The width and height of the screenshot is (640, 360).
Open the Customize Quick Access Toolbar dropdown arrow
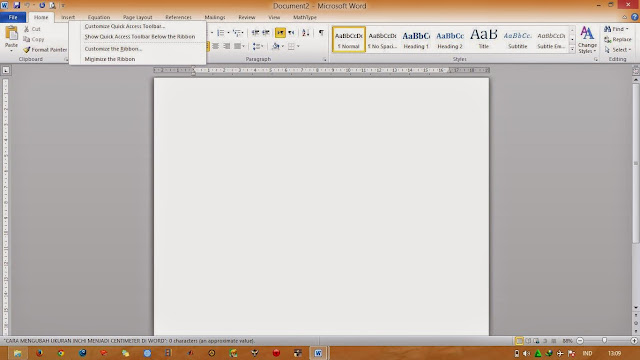63,6
